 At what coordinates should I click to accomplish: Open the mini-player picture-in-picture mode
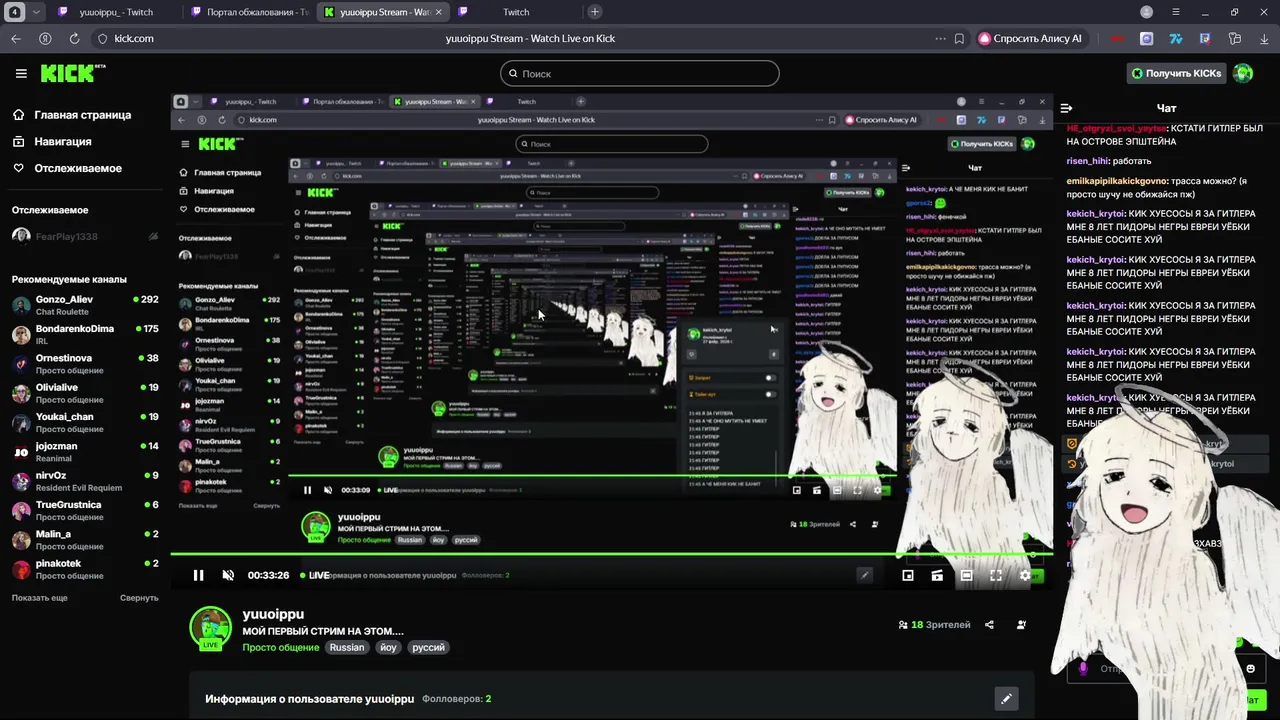[908, 575]
